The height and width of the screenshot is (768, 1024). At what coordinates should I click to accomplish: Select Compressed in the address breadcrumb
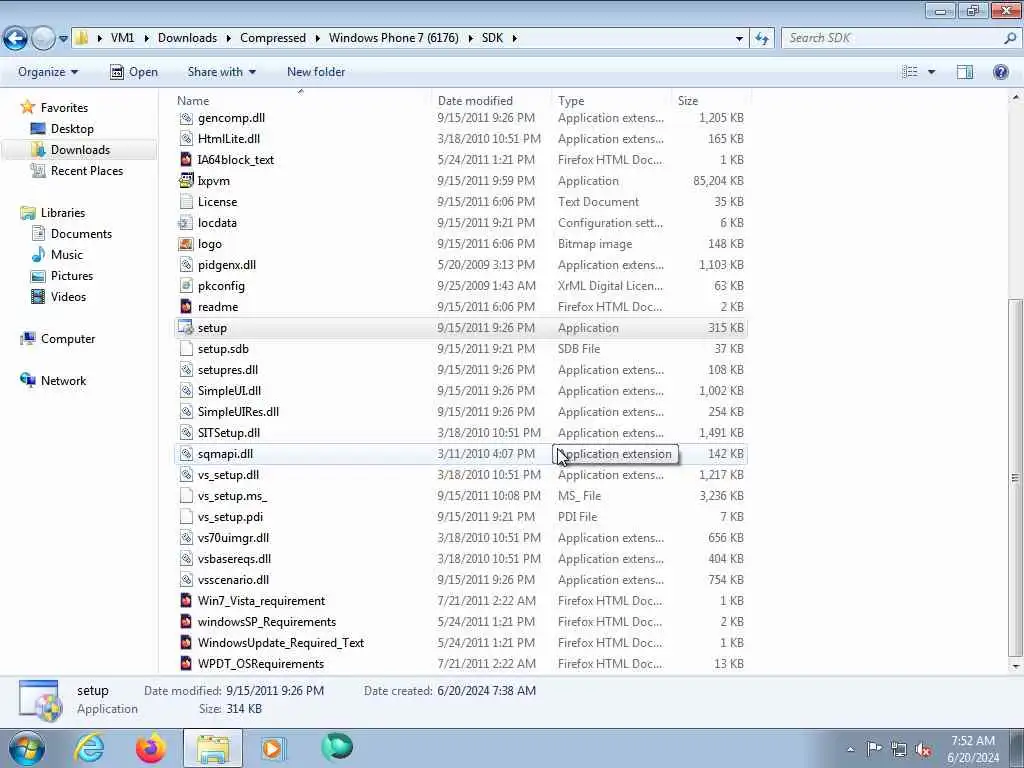coord(273,38)
